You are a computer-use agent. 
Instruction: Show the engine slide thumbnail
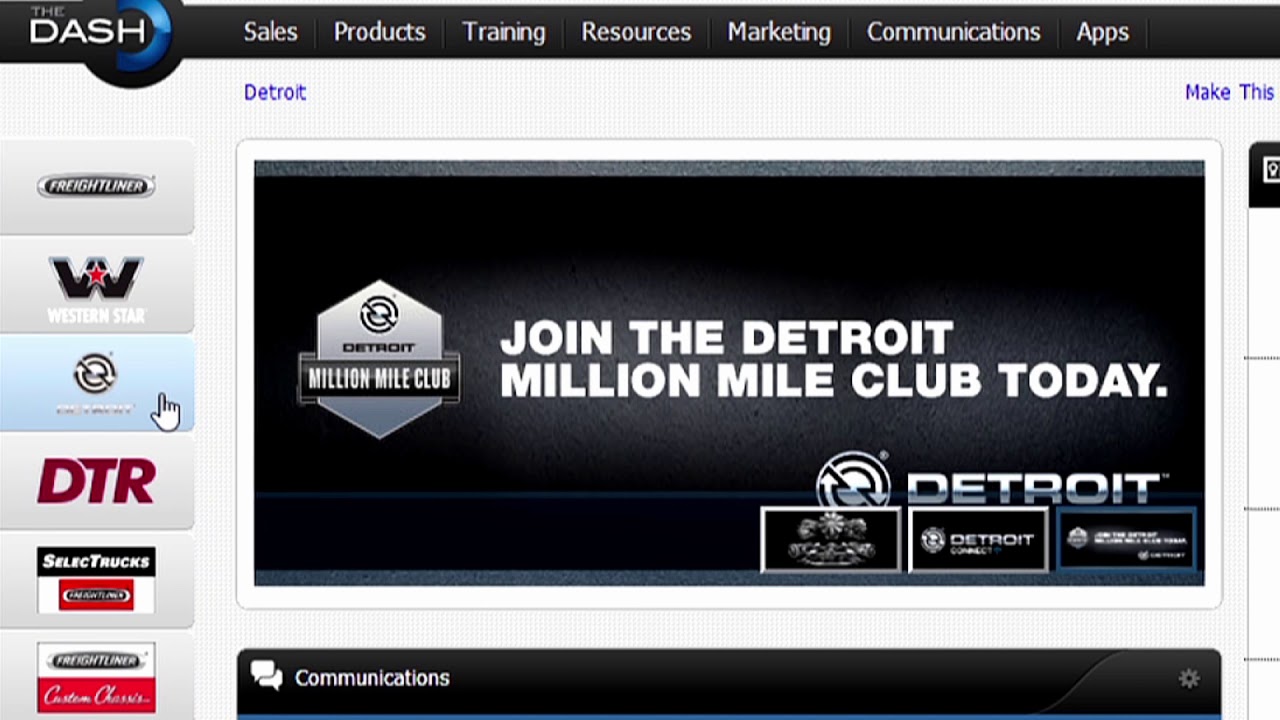tap(831, 540)
